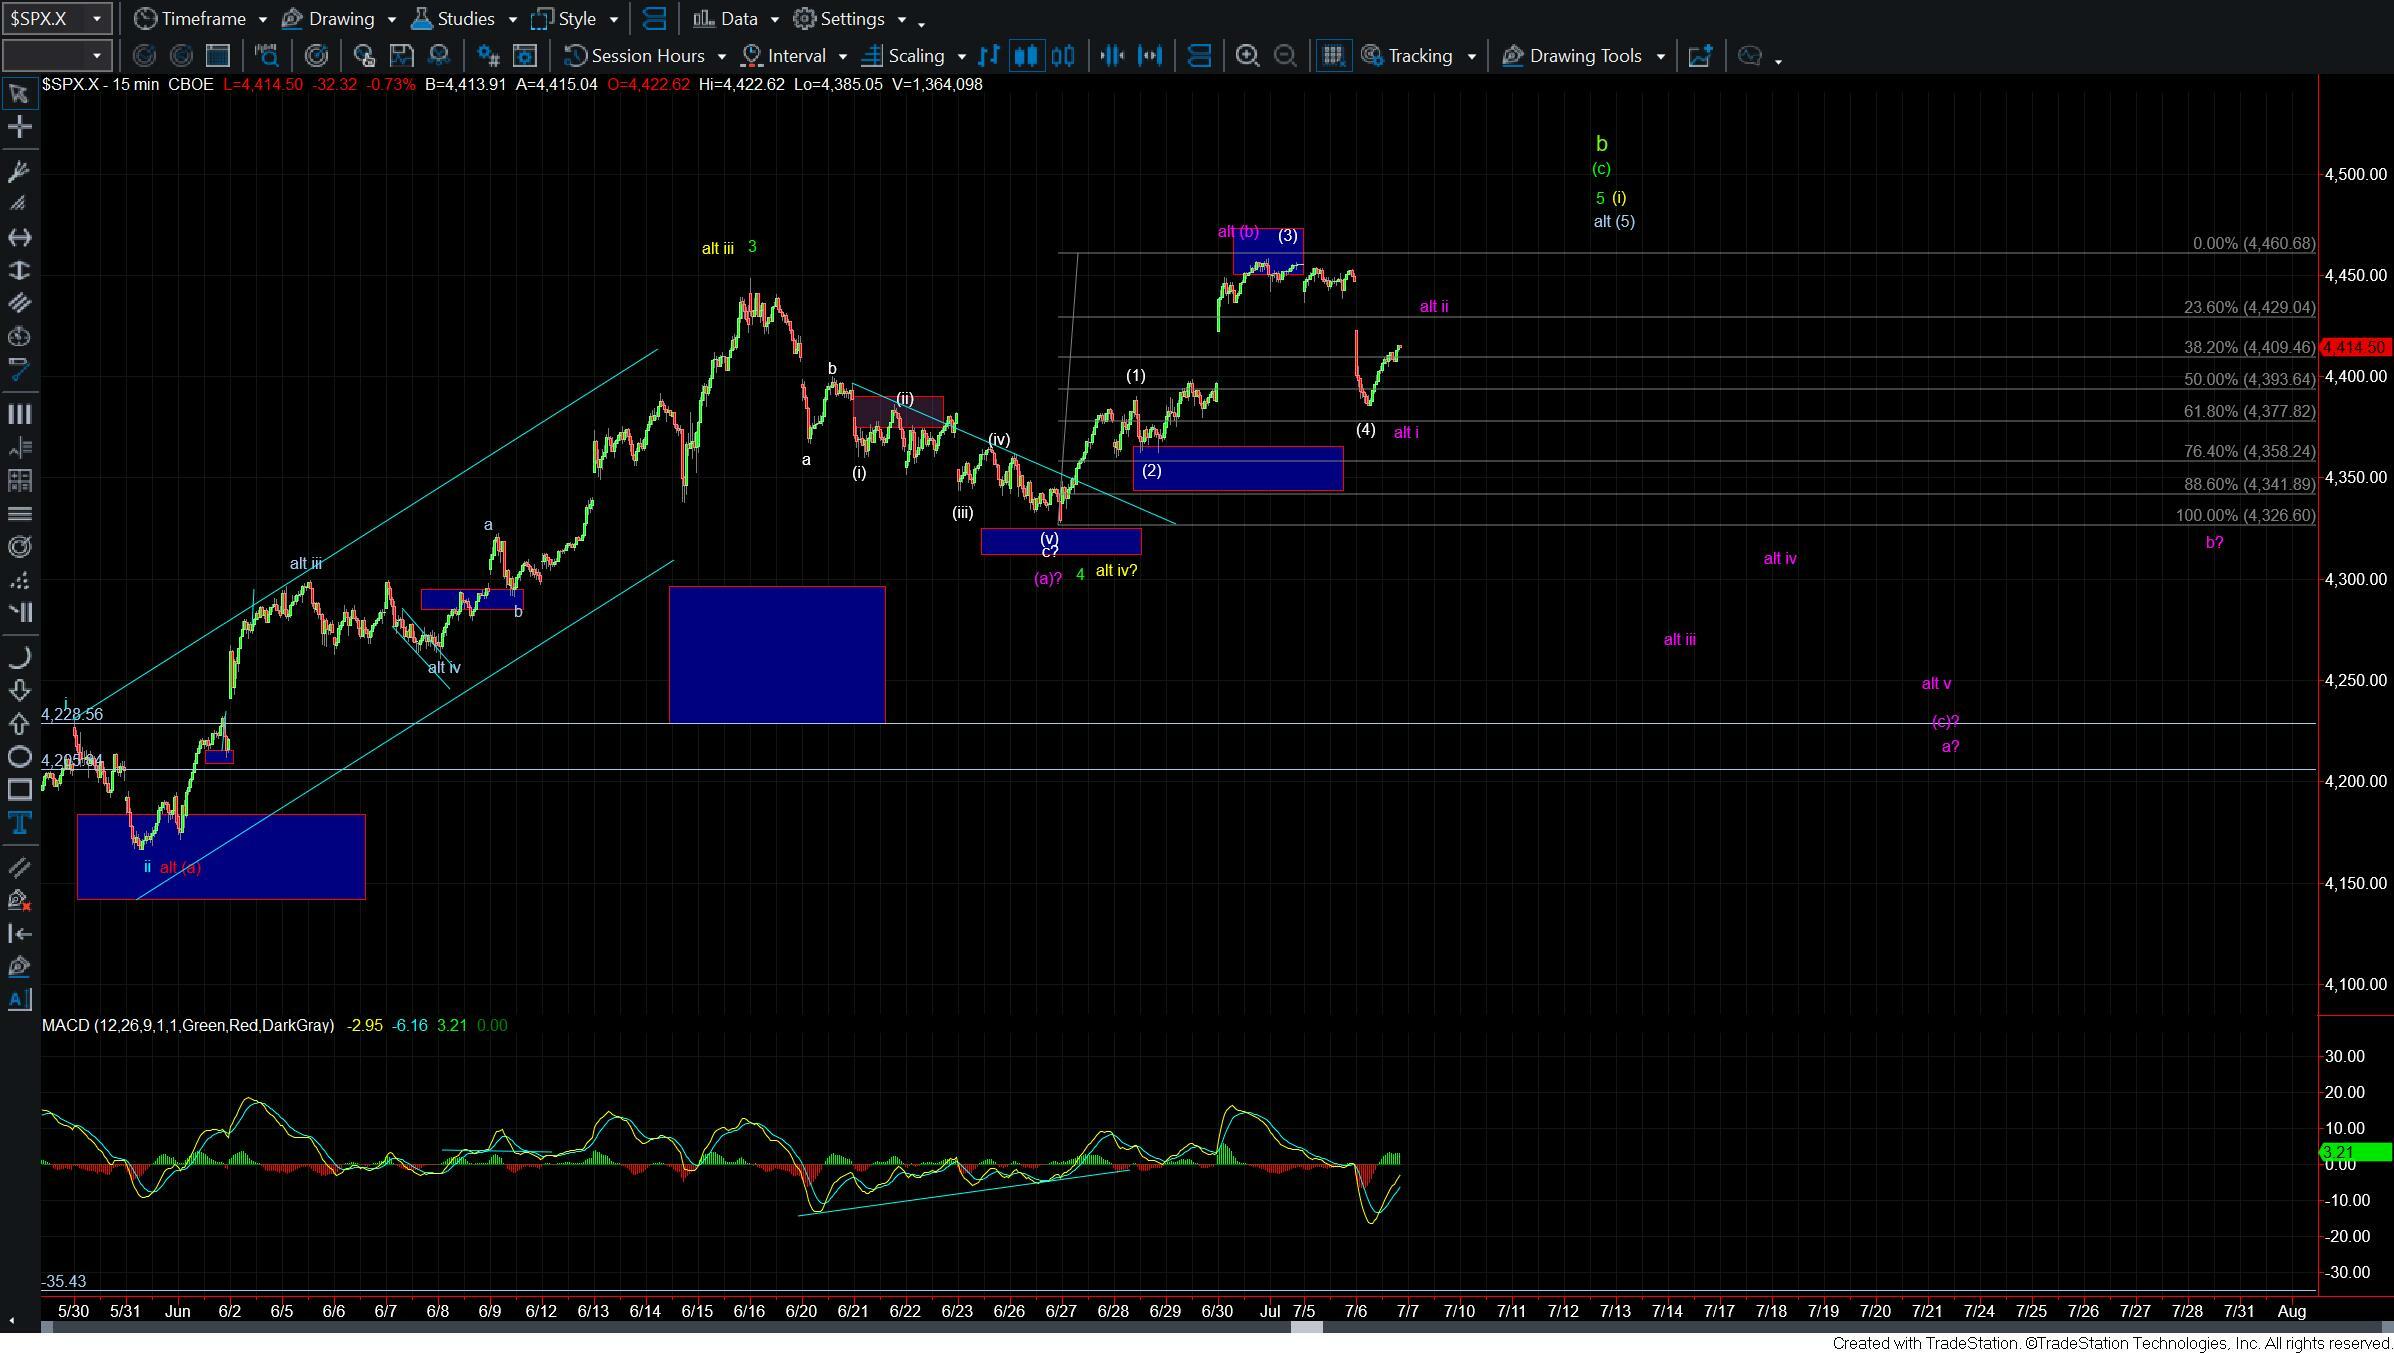Select the pointer arrow tool
The height and width of the screenshot is (1353, 2394).
(x=19, y=94)
